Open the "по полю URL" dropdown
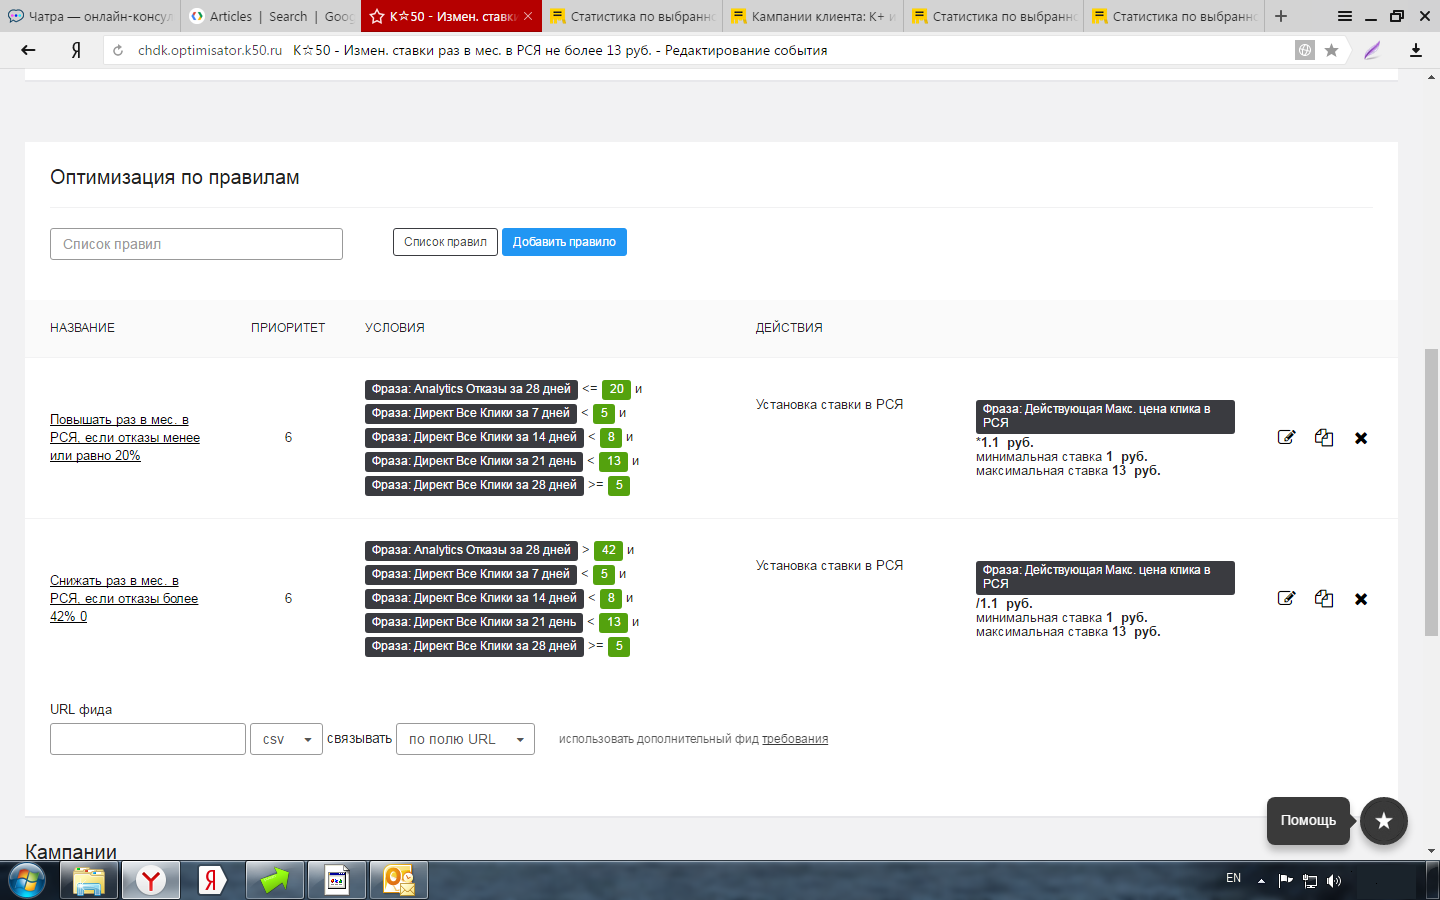The image size is (1440, 900). (465, 739)
